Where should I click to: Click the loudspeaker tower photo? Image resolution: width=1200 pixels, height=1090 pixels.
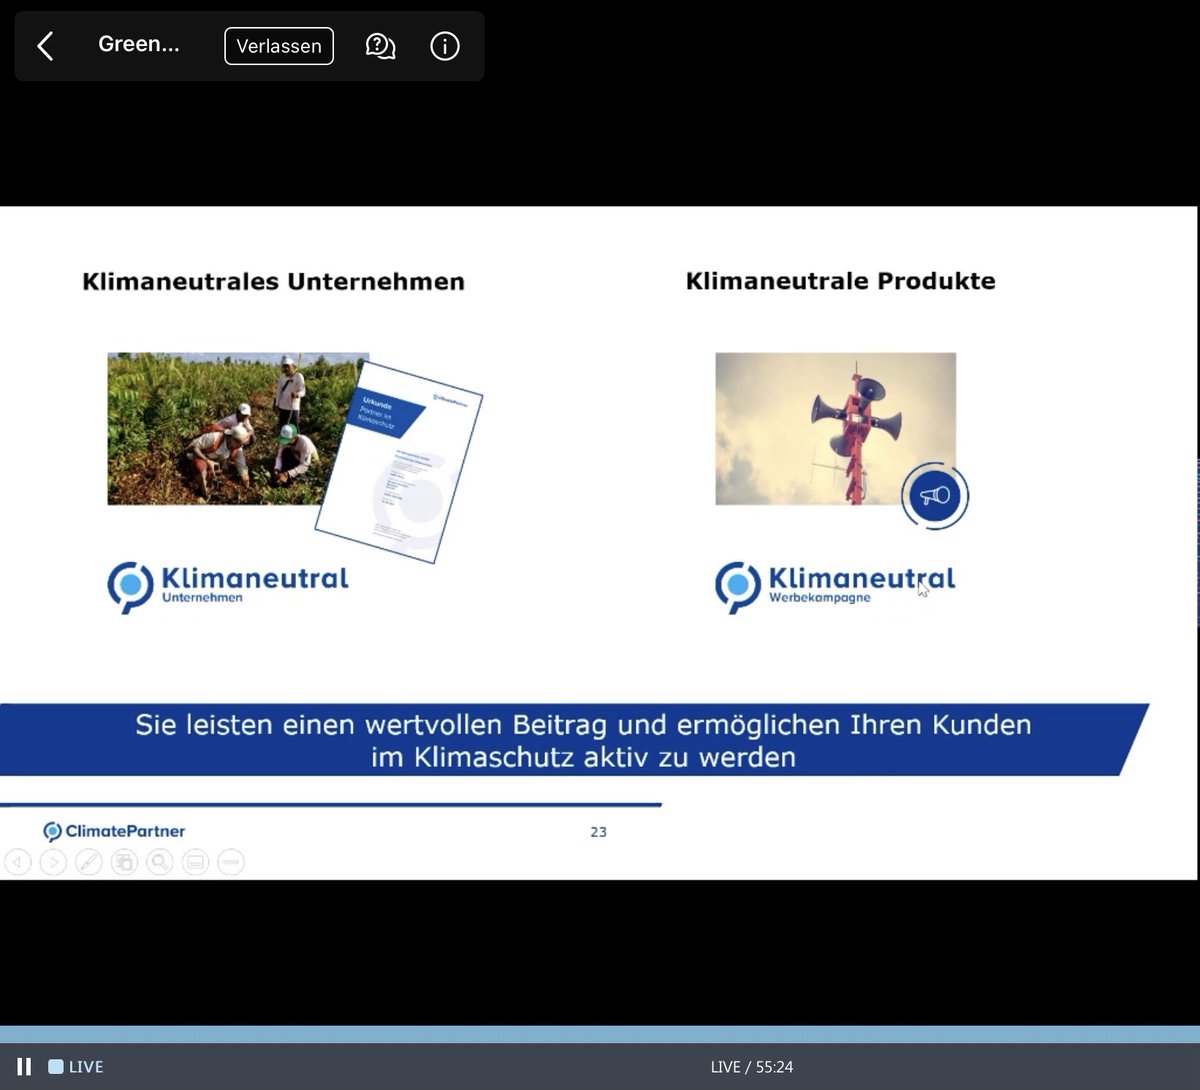[x=835, y=428]
